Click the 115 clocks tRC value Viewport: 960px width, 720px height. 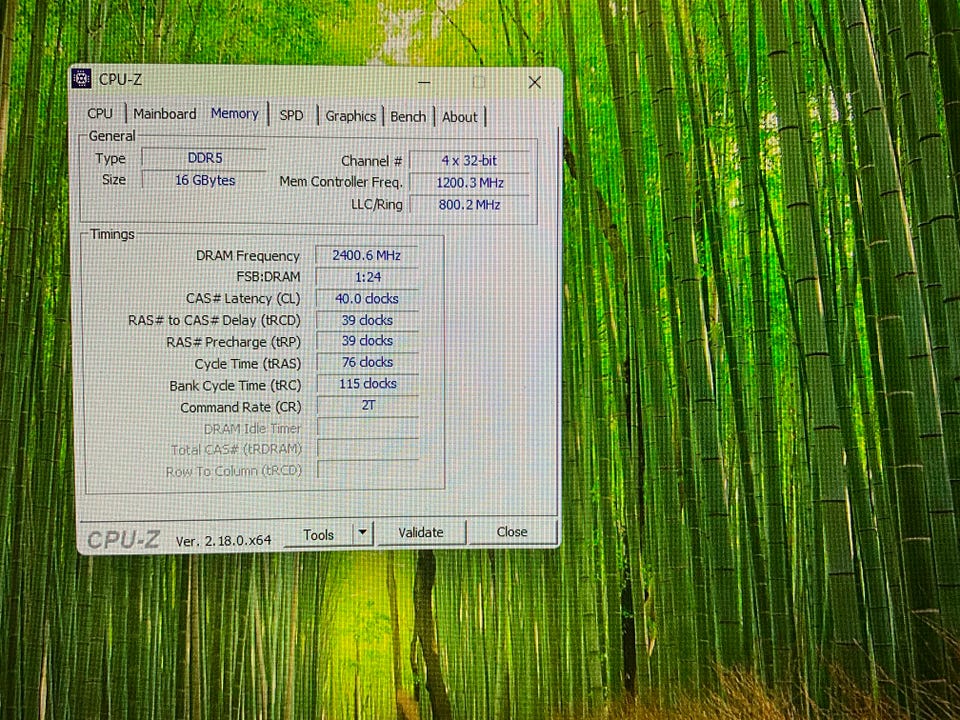(x=367, y=383)
